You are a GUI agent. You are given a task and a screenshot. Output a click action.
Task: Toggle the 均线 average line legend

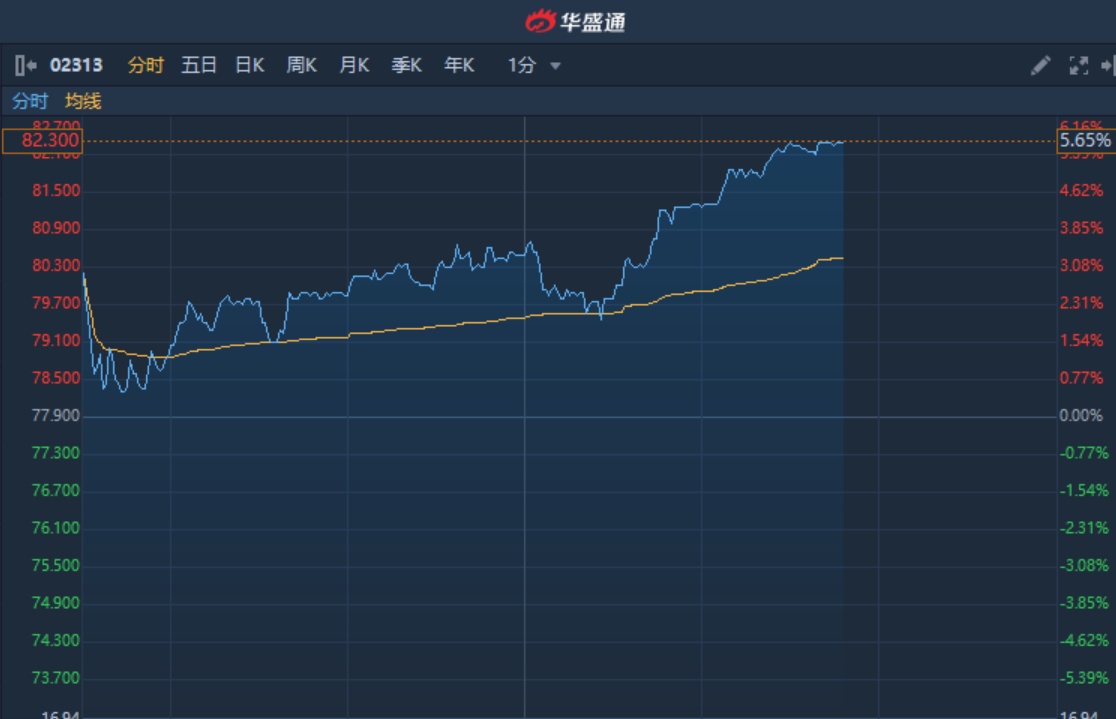tap(83, 101)
